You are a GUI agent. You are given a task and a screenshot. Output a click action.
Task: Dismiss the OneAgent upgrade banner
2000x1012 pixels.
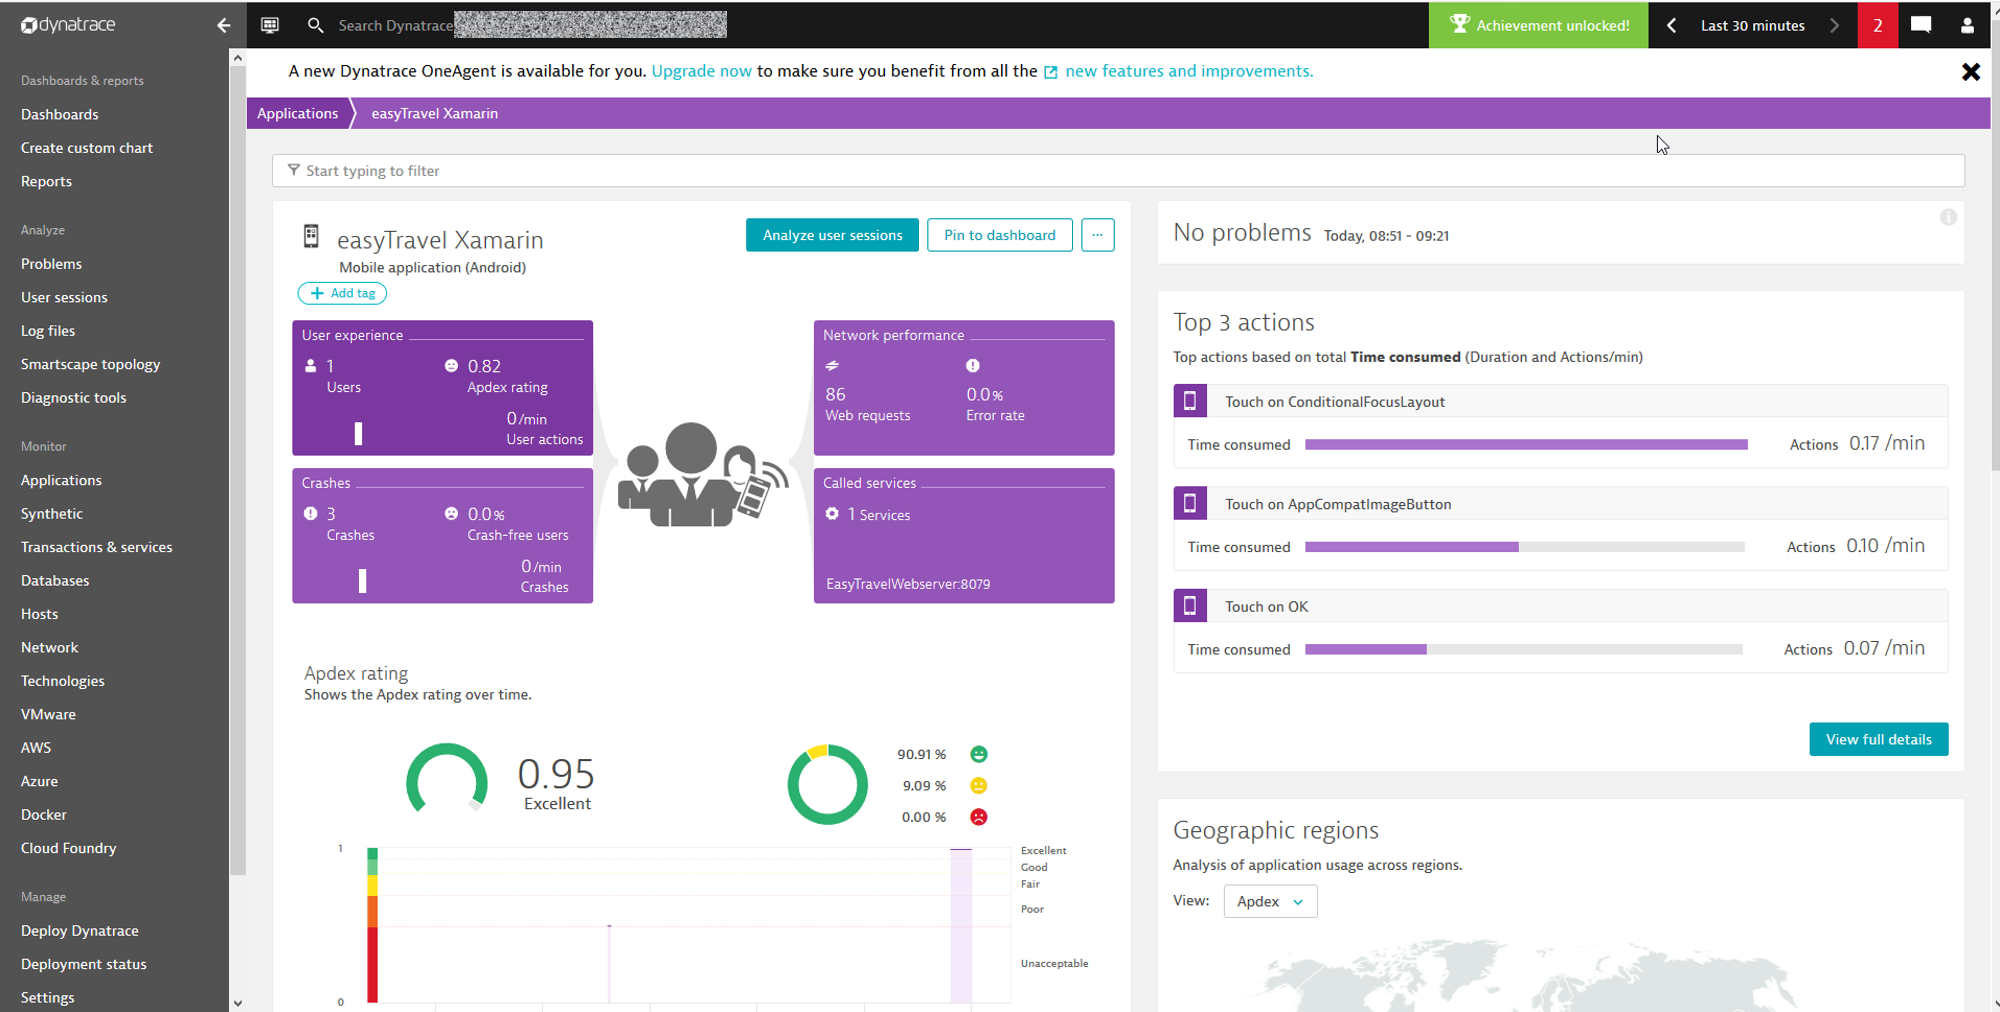pyautogui.click(x=1970, y=72)
